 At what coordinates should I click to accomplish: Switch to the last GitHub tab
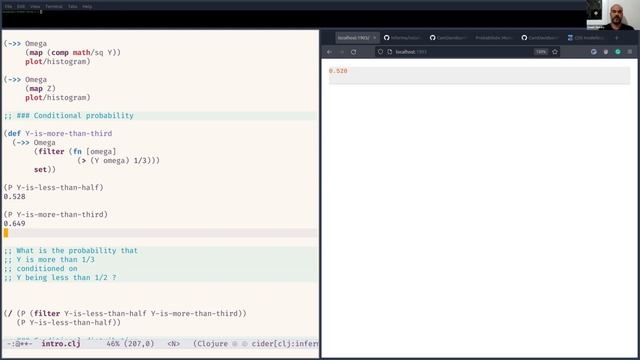(540, 38)
